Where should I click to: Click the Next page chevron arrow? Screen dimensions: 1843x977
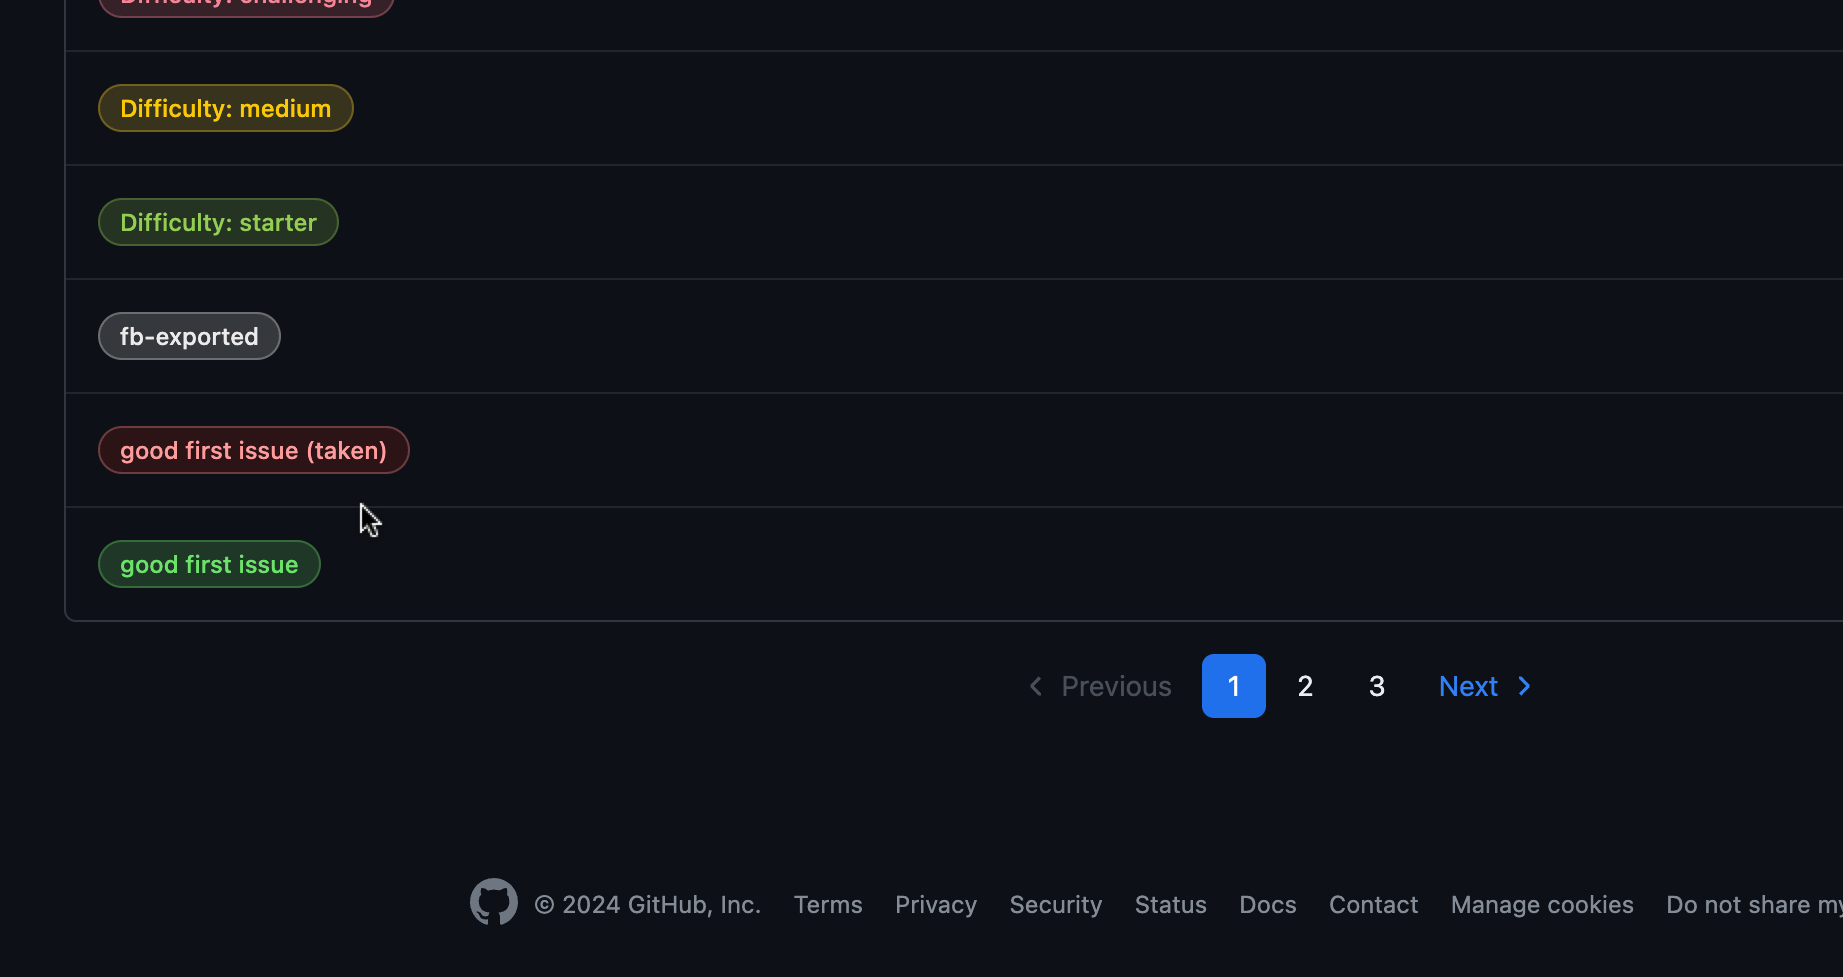point(1525,686)
